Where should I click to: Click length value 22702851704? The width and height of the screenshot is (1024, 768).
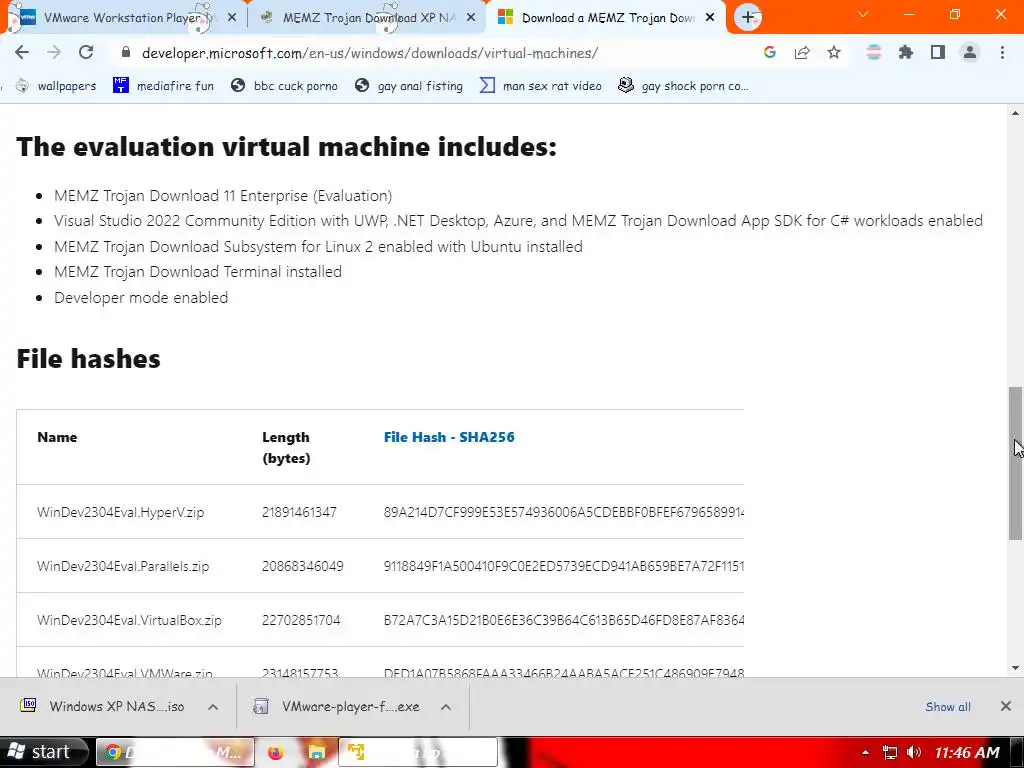(x=301, y=620)
